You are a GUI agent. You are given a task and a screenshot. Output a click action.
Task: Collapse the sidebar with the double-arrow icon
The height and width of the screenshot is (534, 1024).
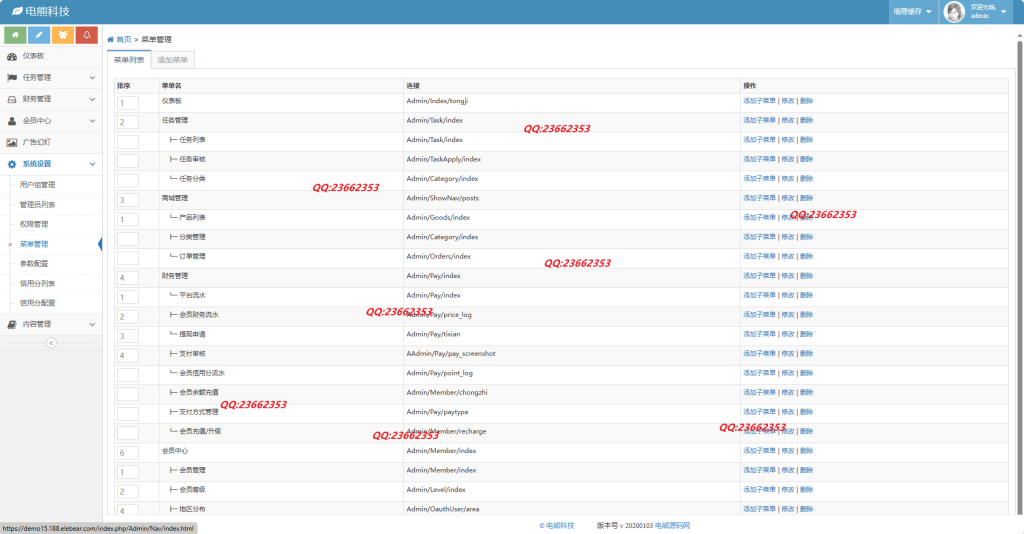(51, 343)
